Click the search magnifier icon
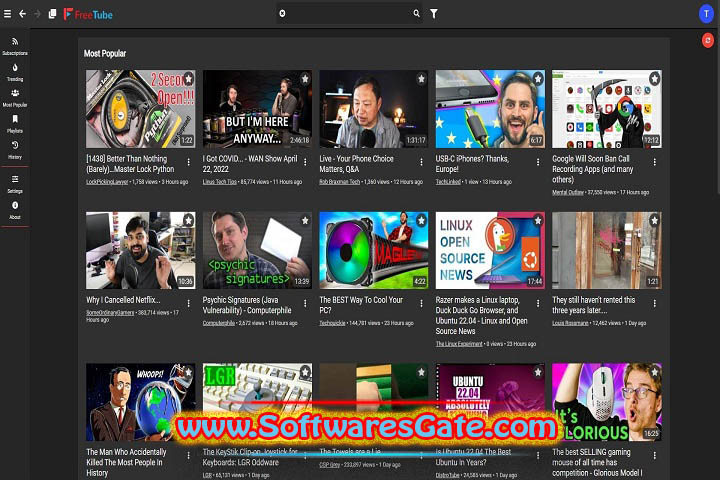This screenshot has width=720, height=480. pos(416,13)
